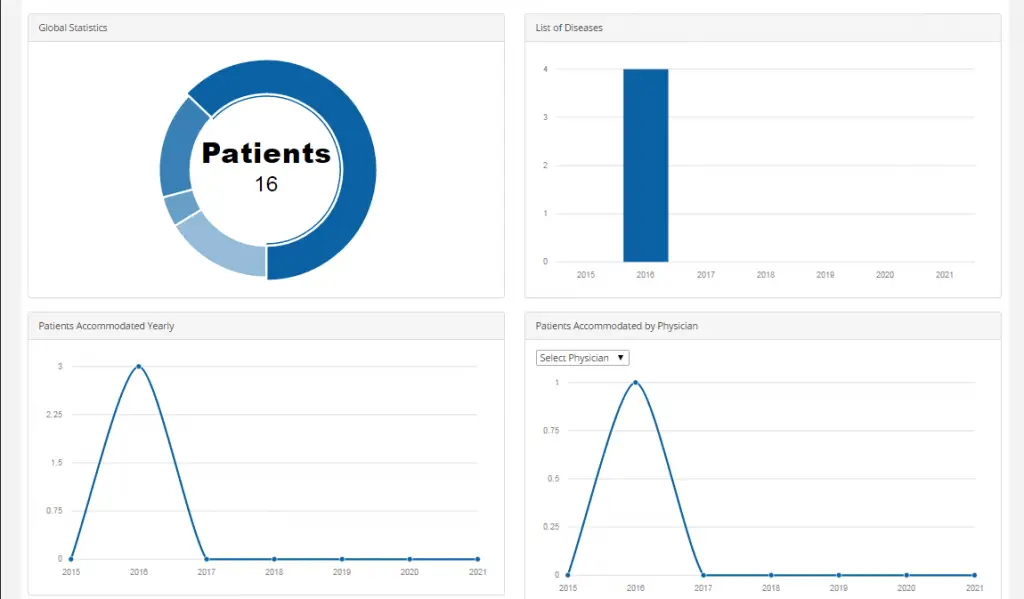Screen dimensions: 1024x599
Task: Click the 2019 data point on physician chart
Action: (x=838, y=574)
